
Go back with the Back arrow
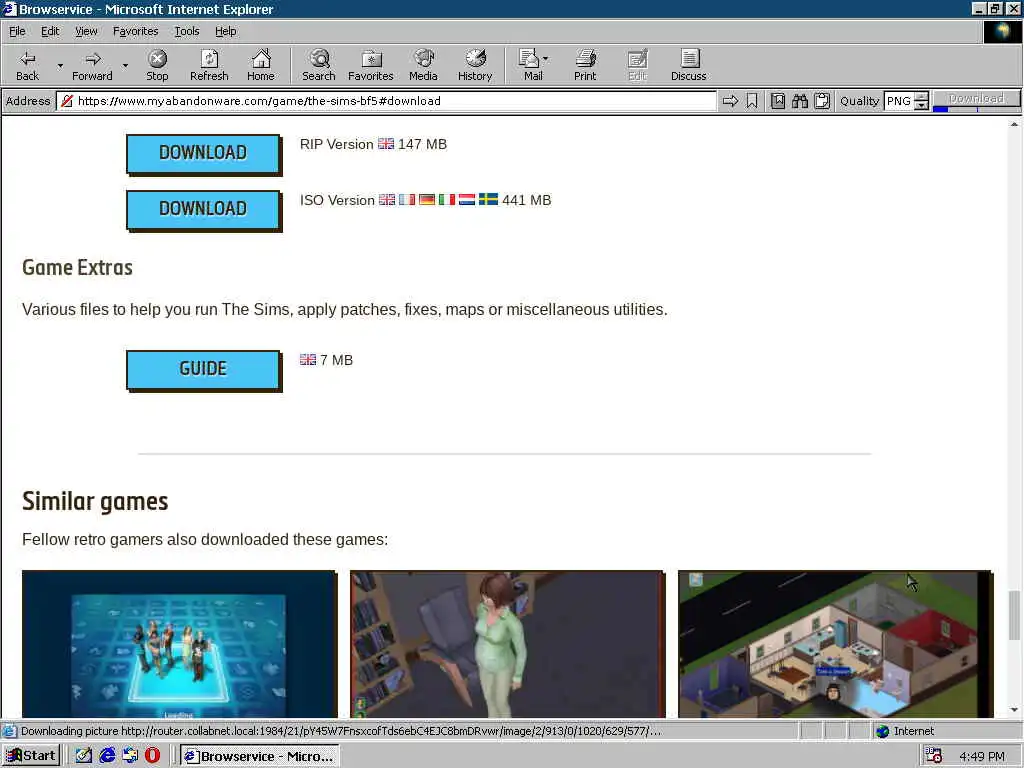pyautogui.click(x=27, y=65)
